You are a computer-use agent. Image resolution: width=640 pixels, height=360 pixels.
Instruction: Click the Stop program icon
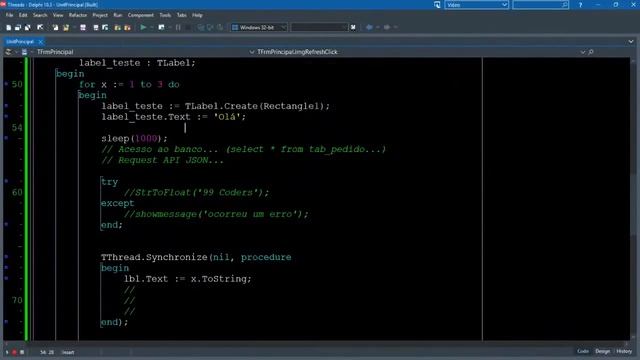click(x=188, y=27)
